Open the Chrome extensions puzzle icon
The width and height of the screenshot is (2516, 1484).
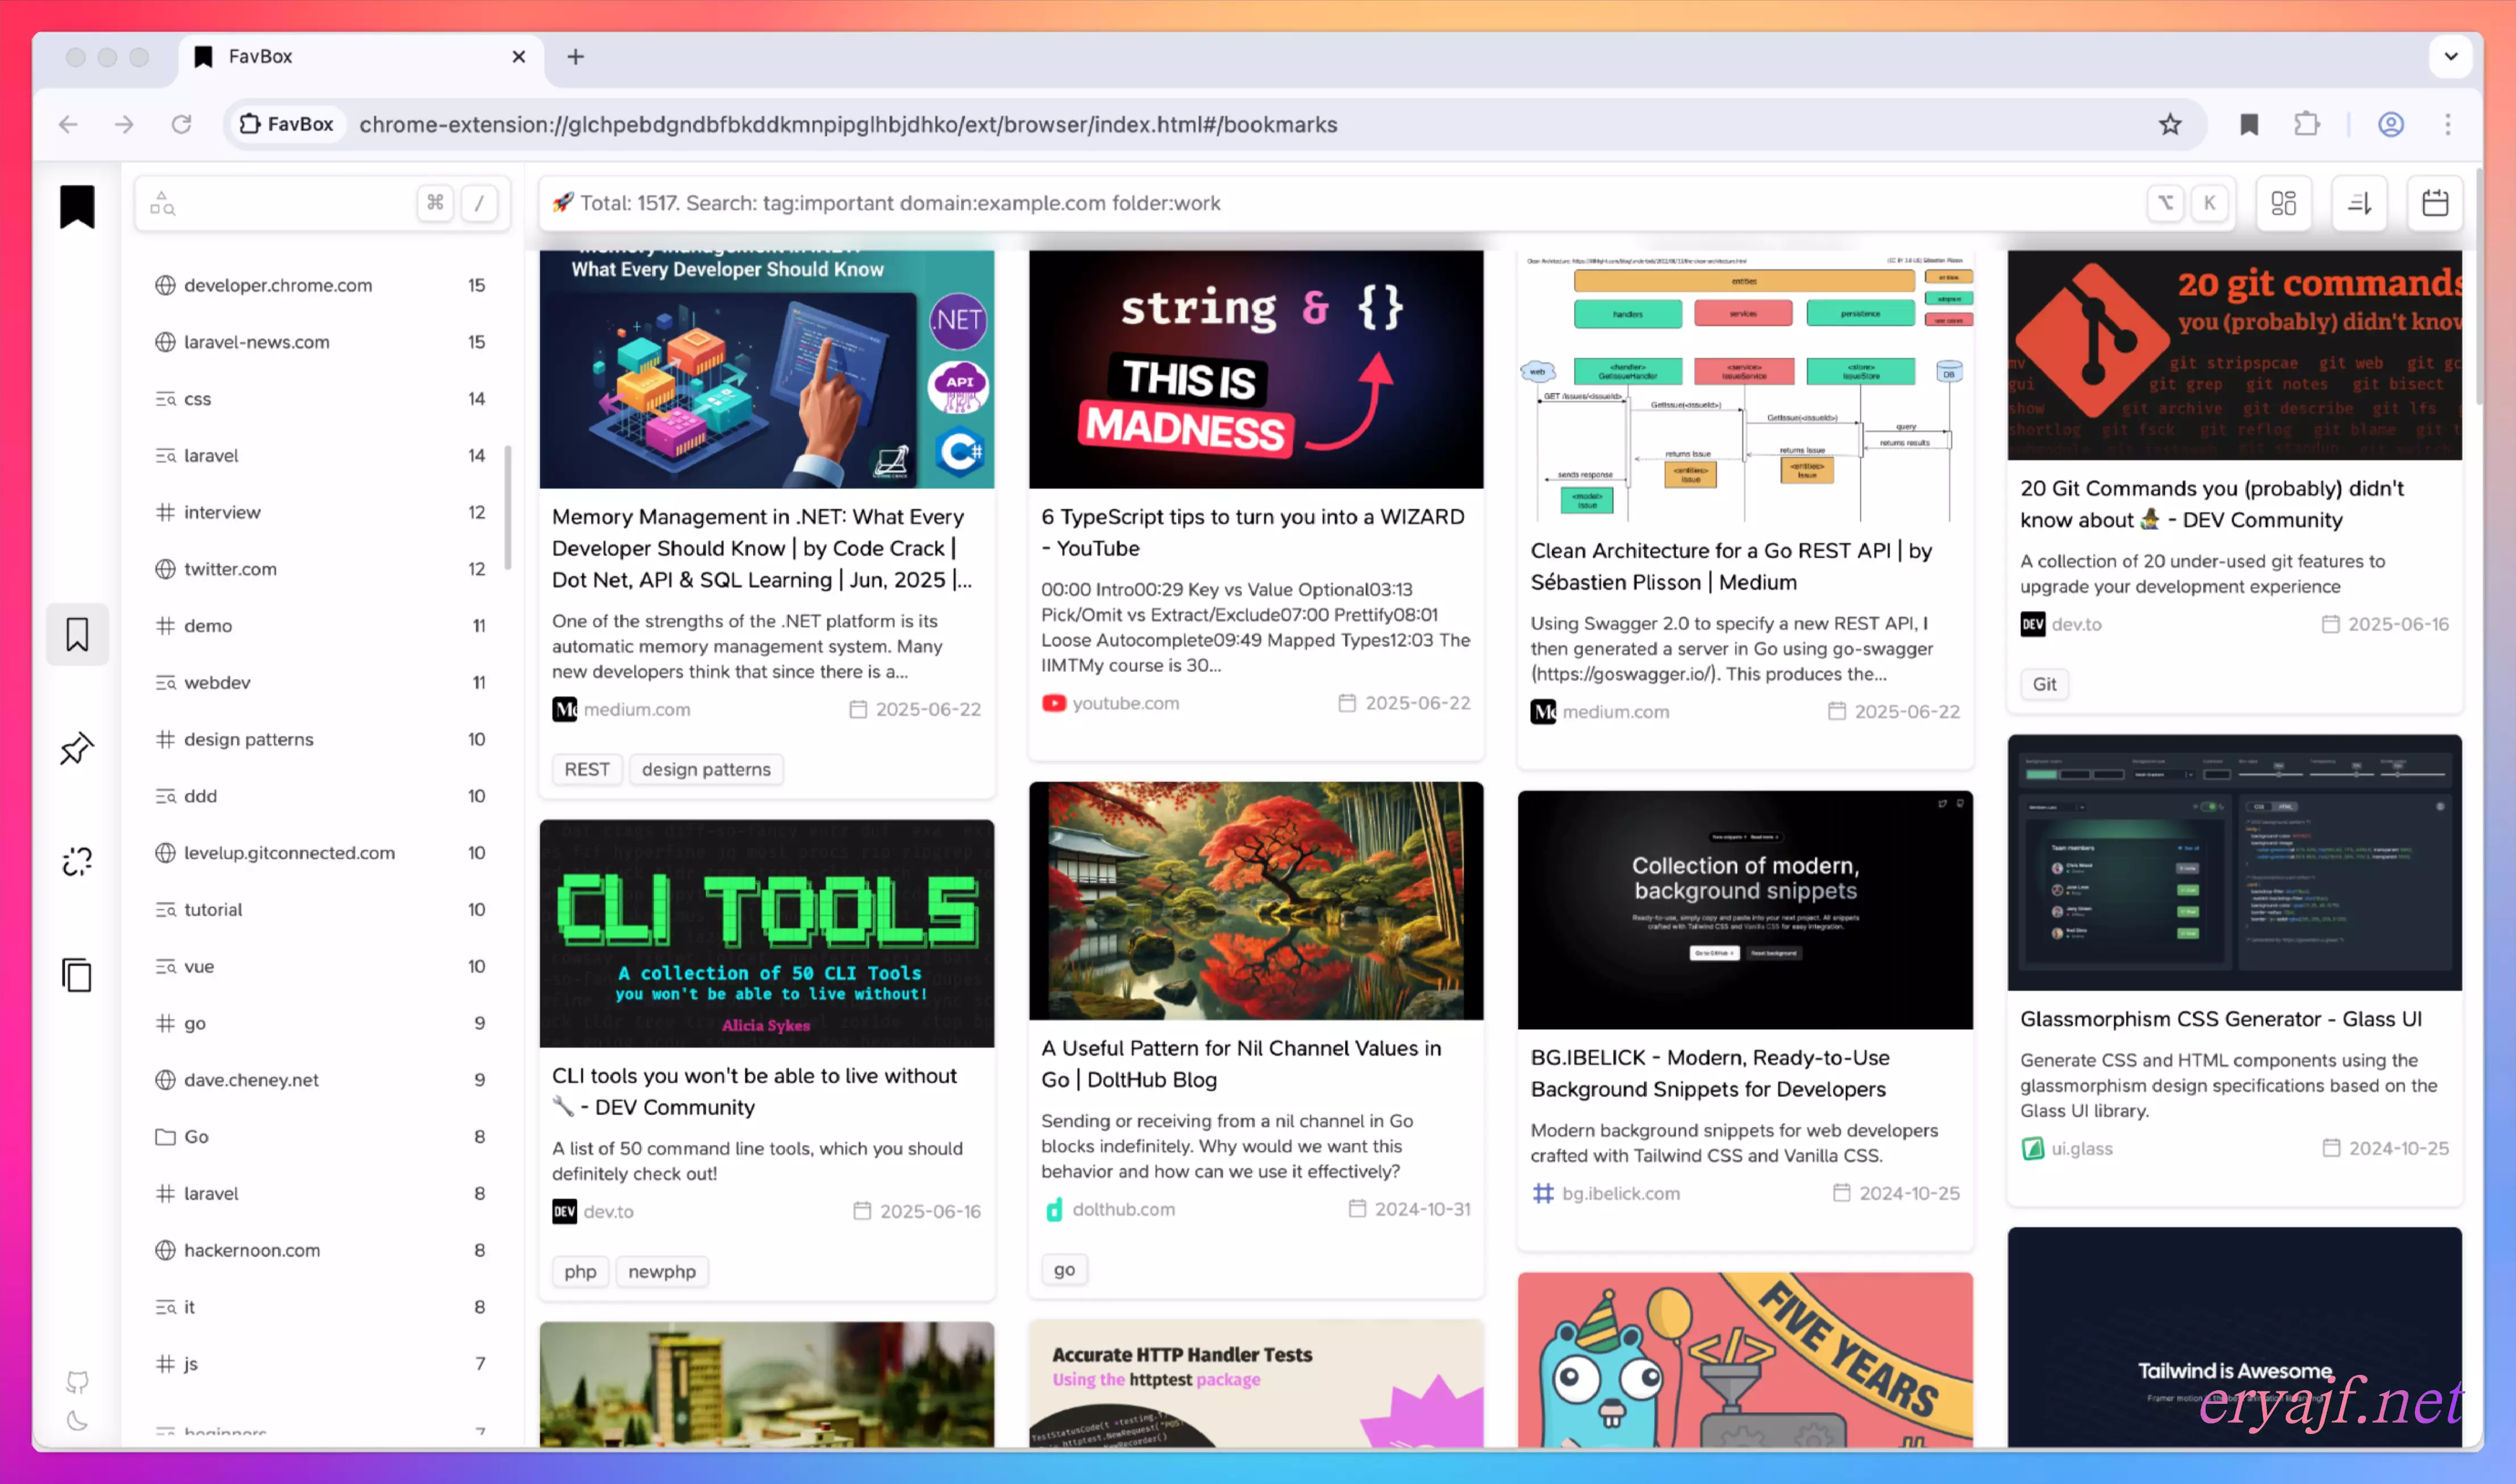2307,124
